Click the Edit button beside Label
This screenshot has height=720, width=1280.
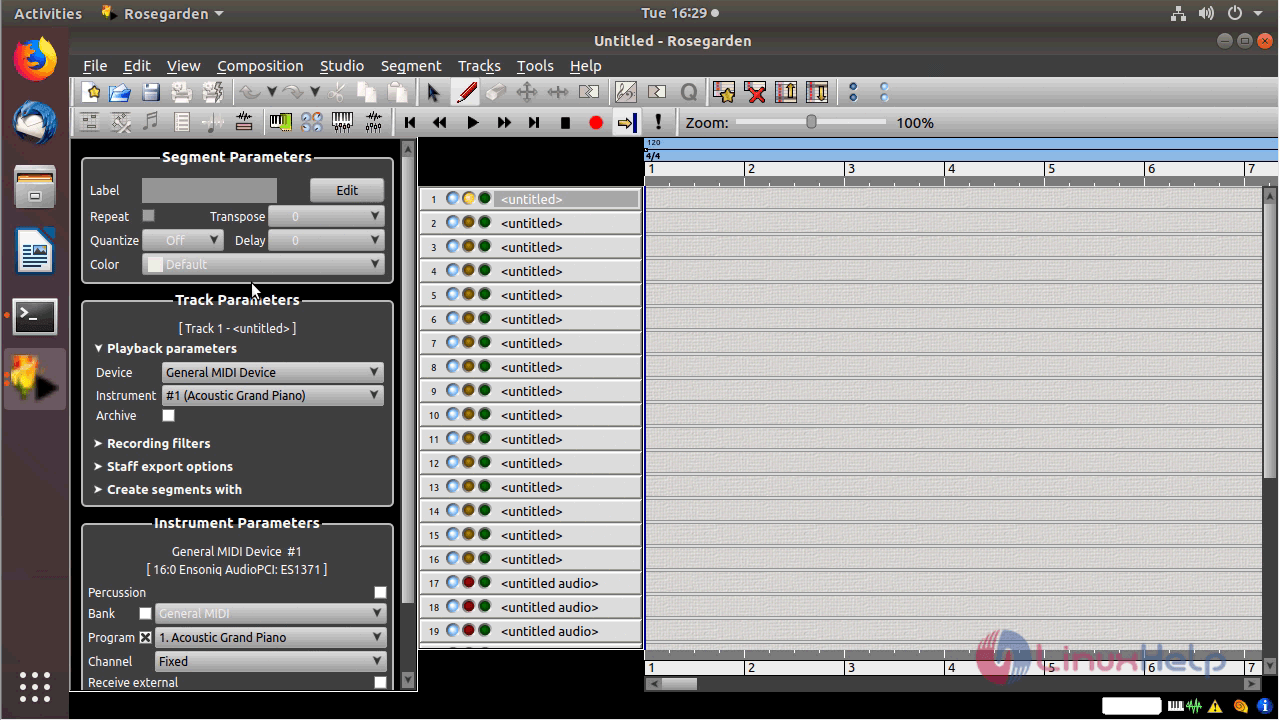pyautogui.click(x=347, y=190)
